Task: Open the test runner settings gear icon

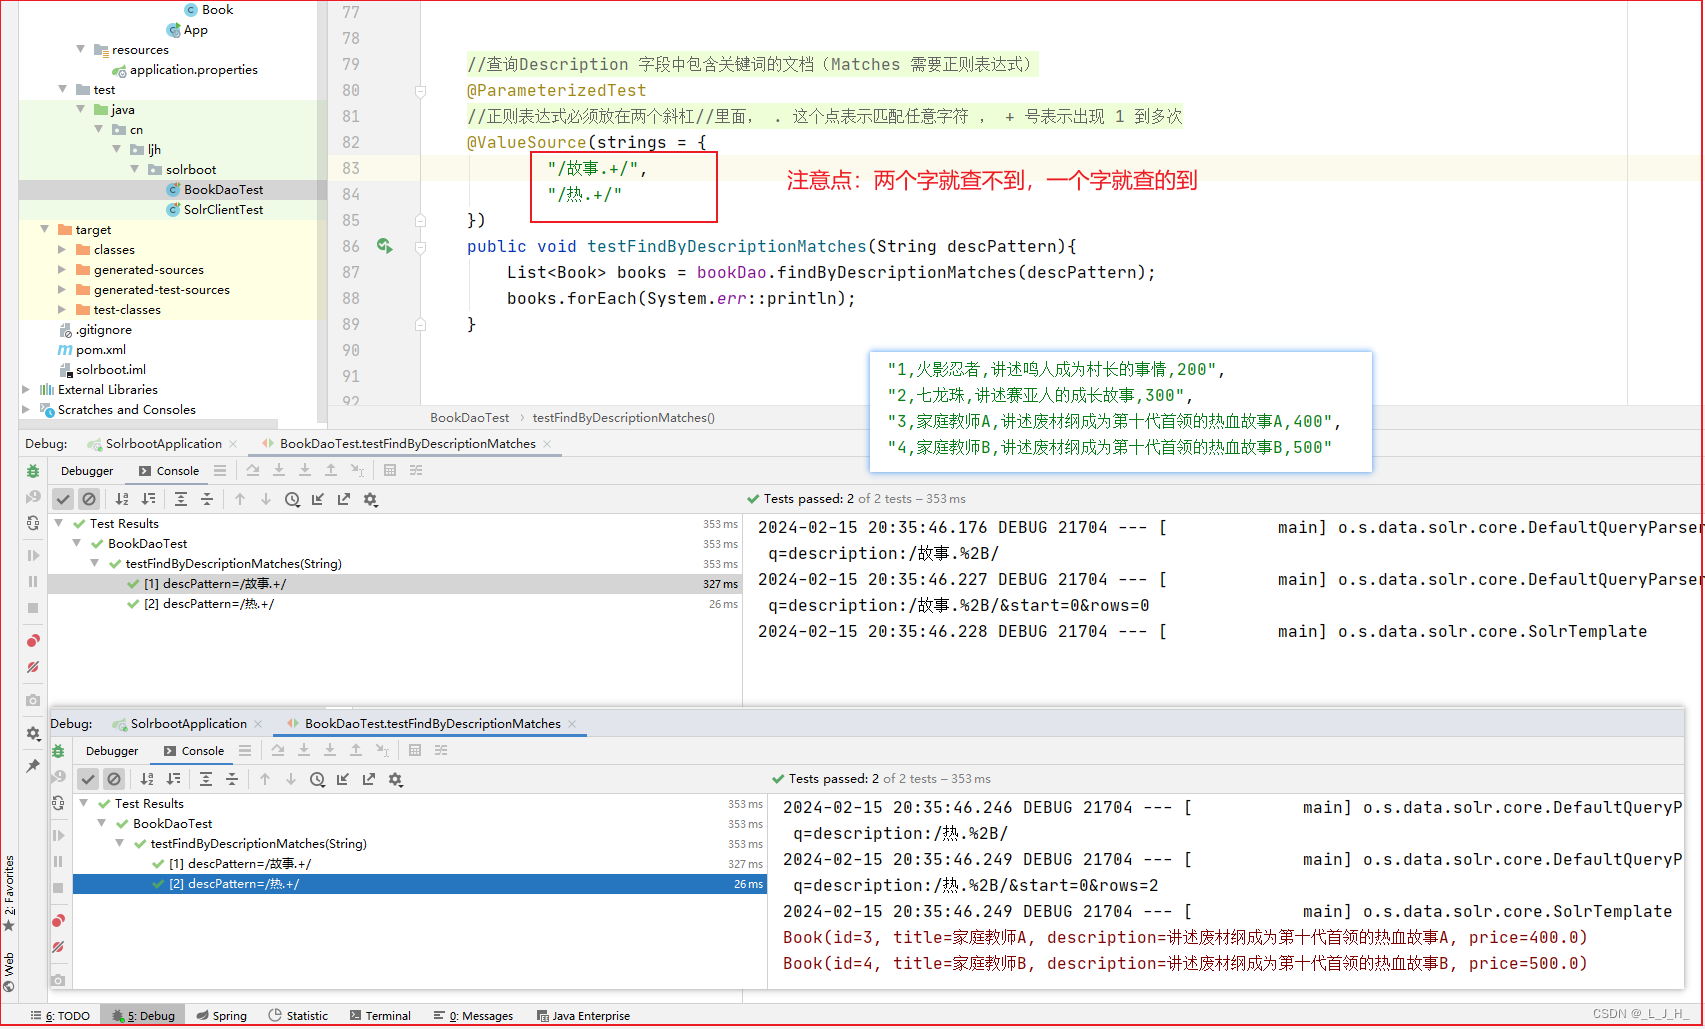Action: [371, 499]
